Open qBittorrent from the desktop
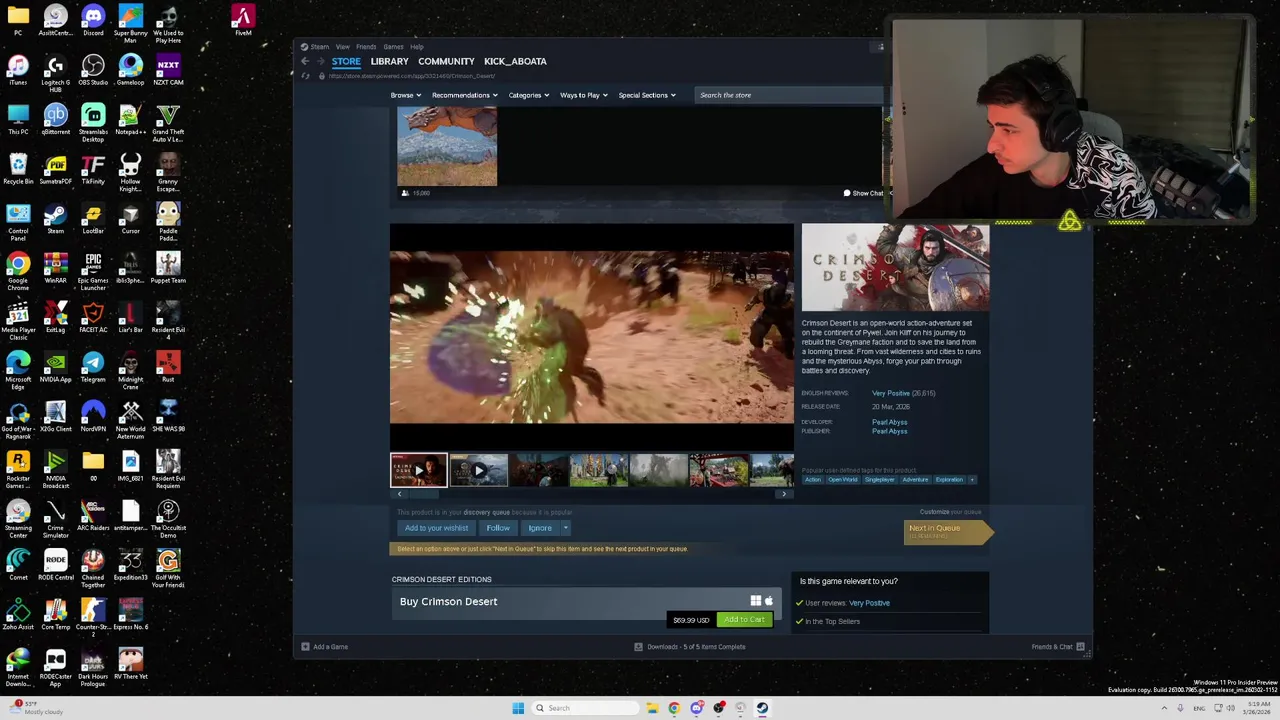This screenshot has width=1280, height=720. pyautogui.click(x=55, y=120)
